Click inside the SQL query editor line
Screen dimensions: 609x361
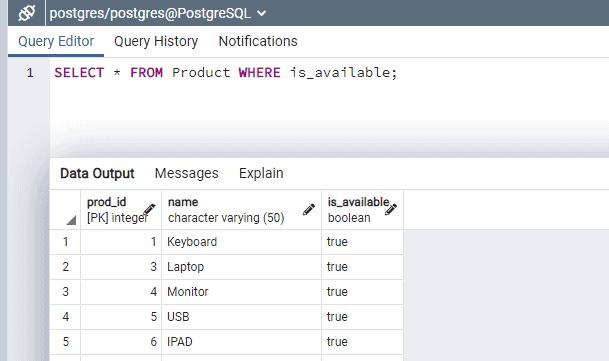225,73
